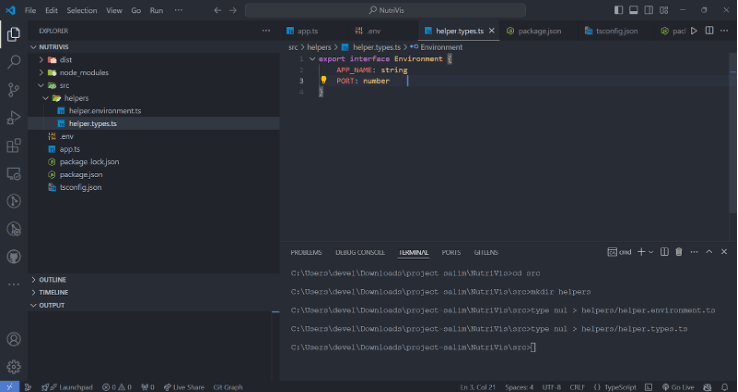Click Launchpad in status bar
Image resolution: width=738 pixels, height=392 pixels.
click(67, 387)
